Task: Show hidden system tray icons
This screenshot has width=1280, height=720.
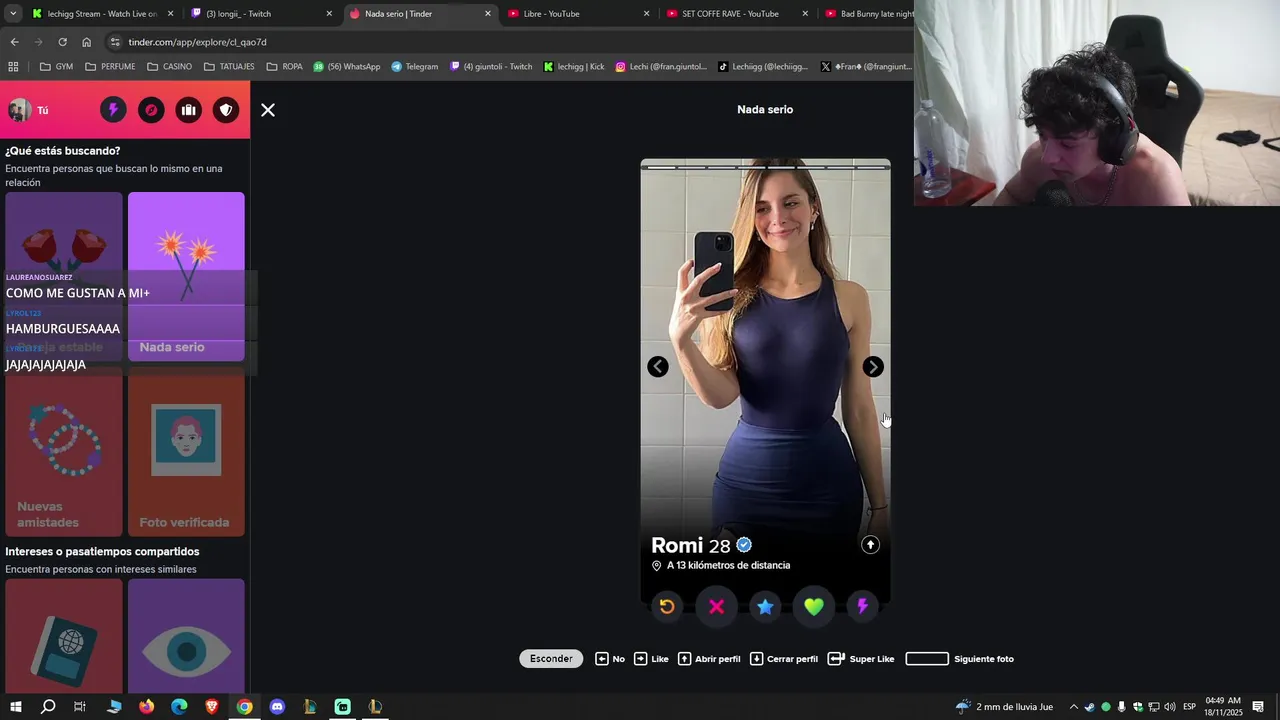Action: [1074, 707]
